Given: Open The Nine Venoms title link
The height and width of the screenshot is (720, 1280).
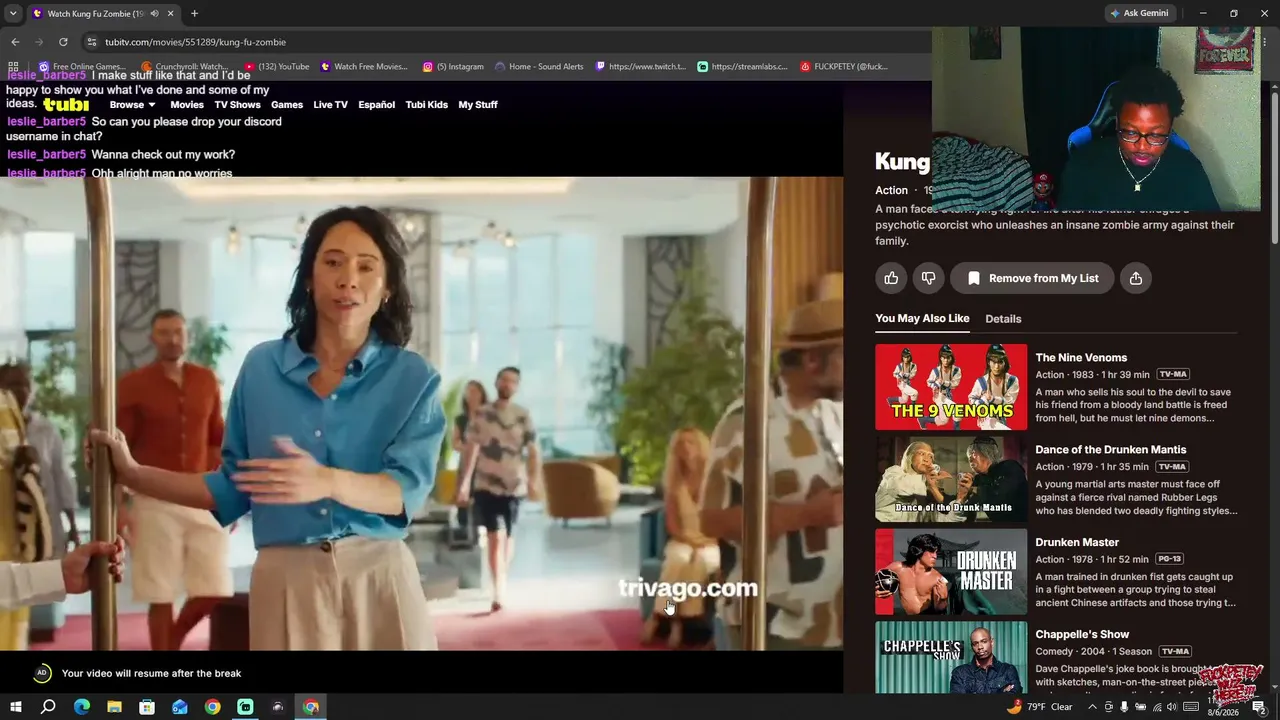Looking at the screenshot, I should pos(1081,357).
